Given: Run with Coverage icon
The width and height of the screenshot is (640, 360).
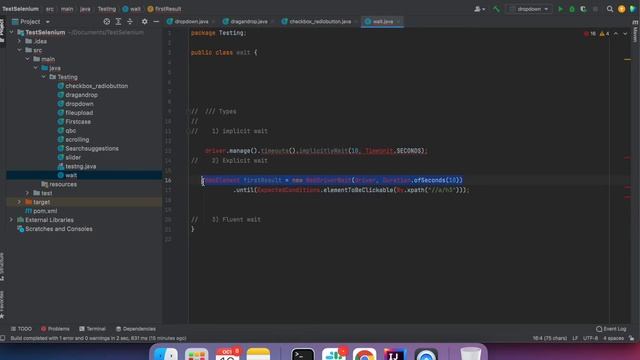Looking at the screenshot, I should (583, 9).
